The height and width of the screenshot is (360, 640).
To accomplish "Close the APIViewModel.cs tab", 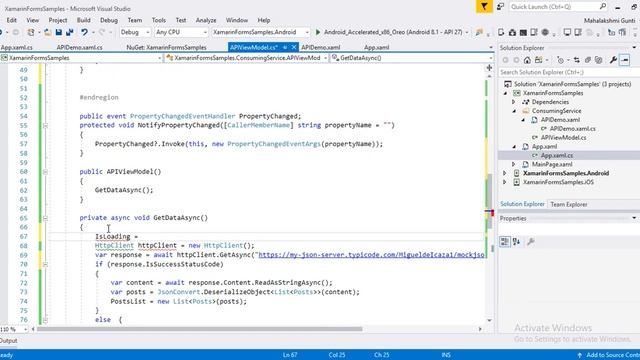I will (x=293, y=47).
